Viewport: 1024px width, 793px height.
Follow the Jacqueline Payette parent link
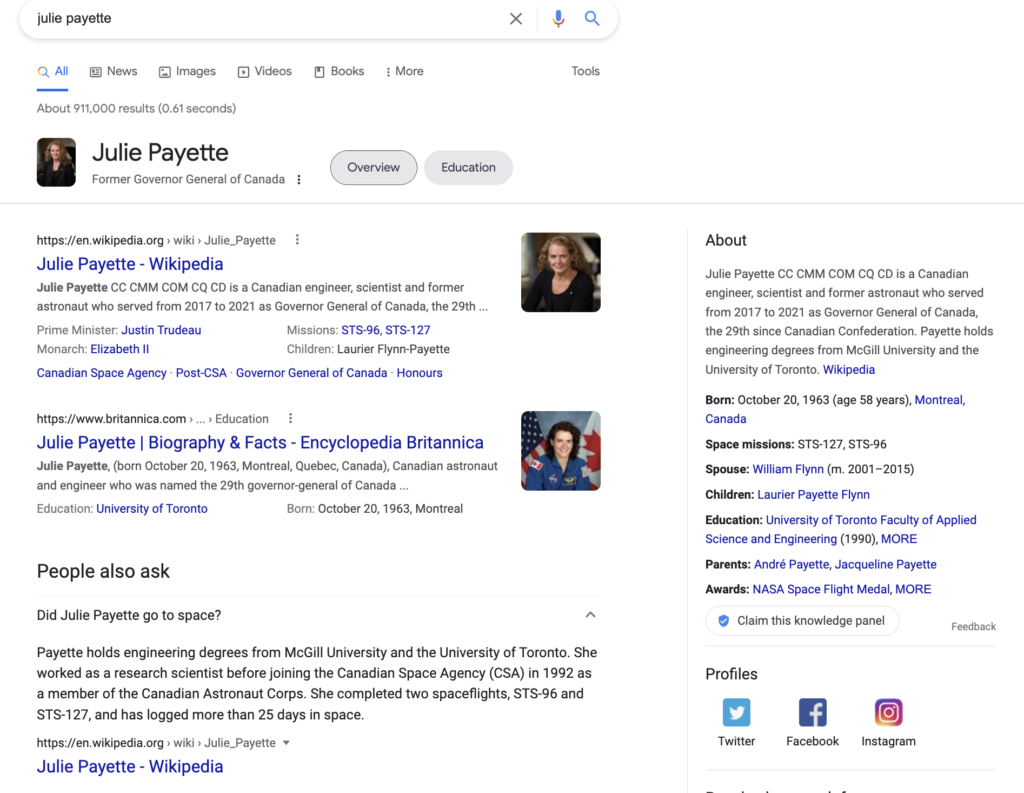pyautogui.click(x=885, y=564)
